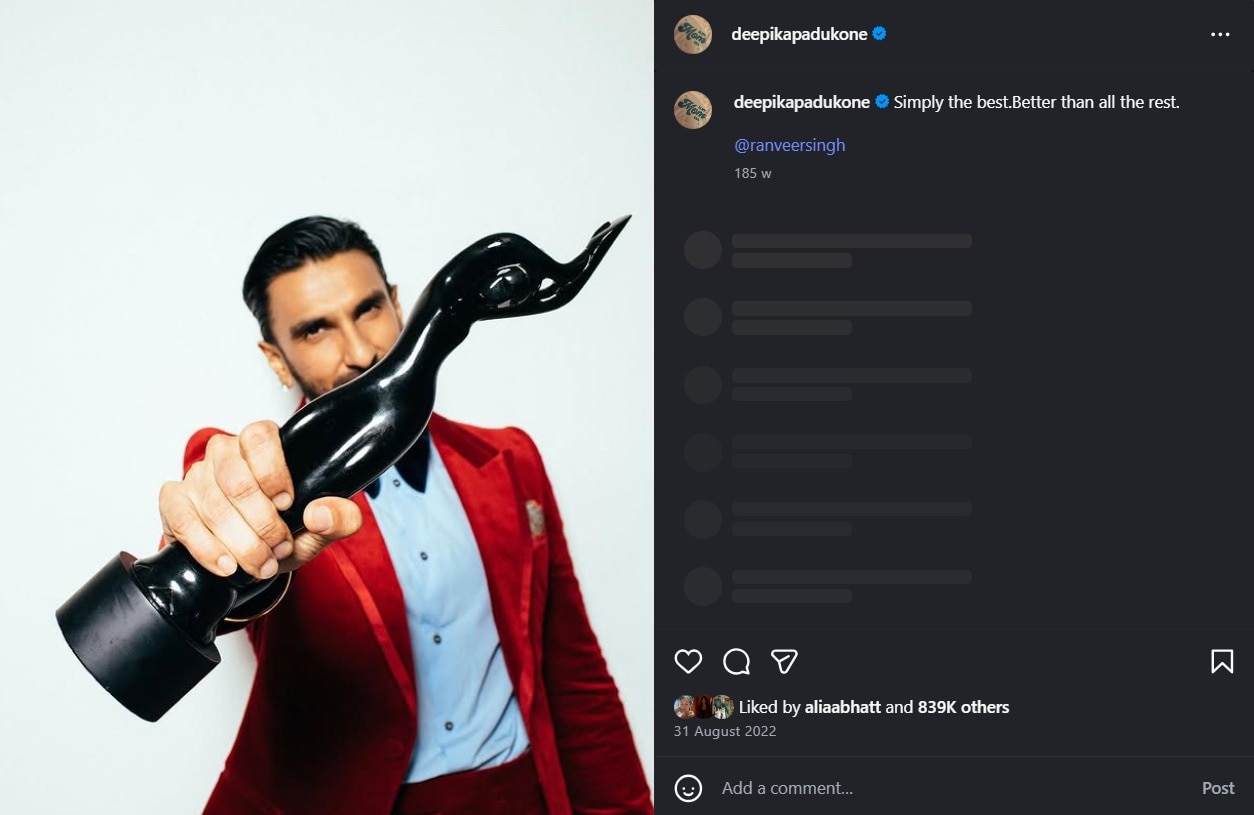View the 839K others likes list
Viewport: 1254px width, 815px height.
963,707
